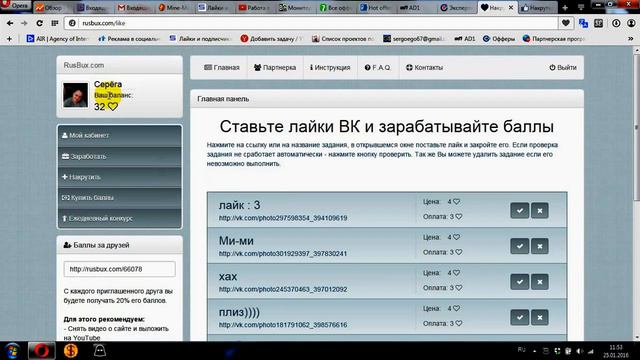Open Инструкция in the site navigation
The width and height of the screenshot is (640, 360).
click(x=330, y=68)
